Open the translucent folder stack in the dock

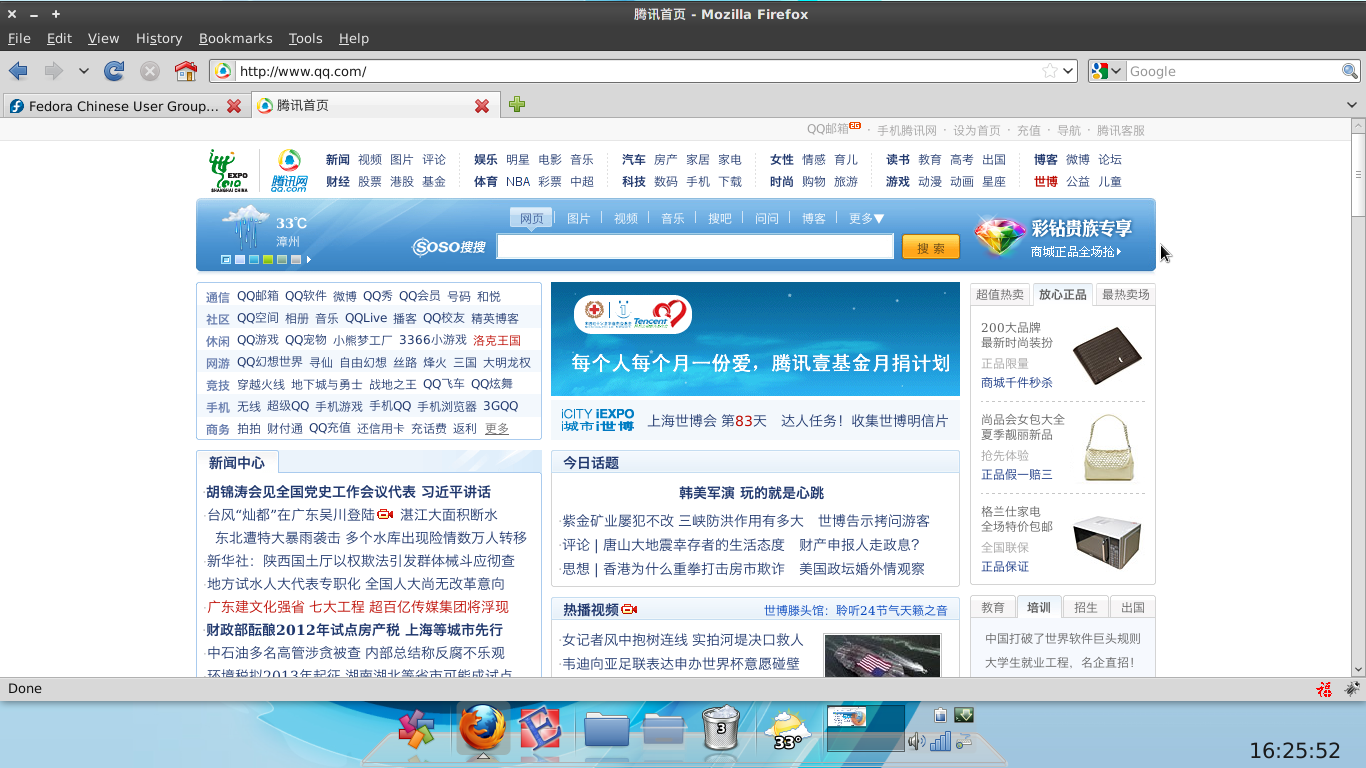tap(664, 728)
